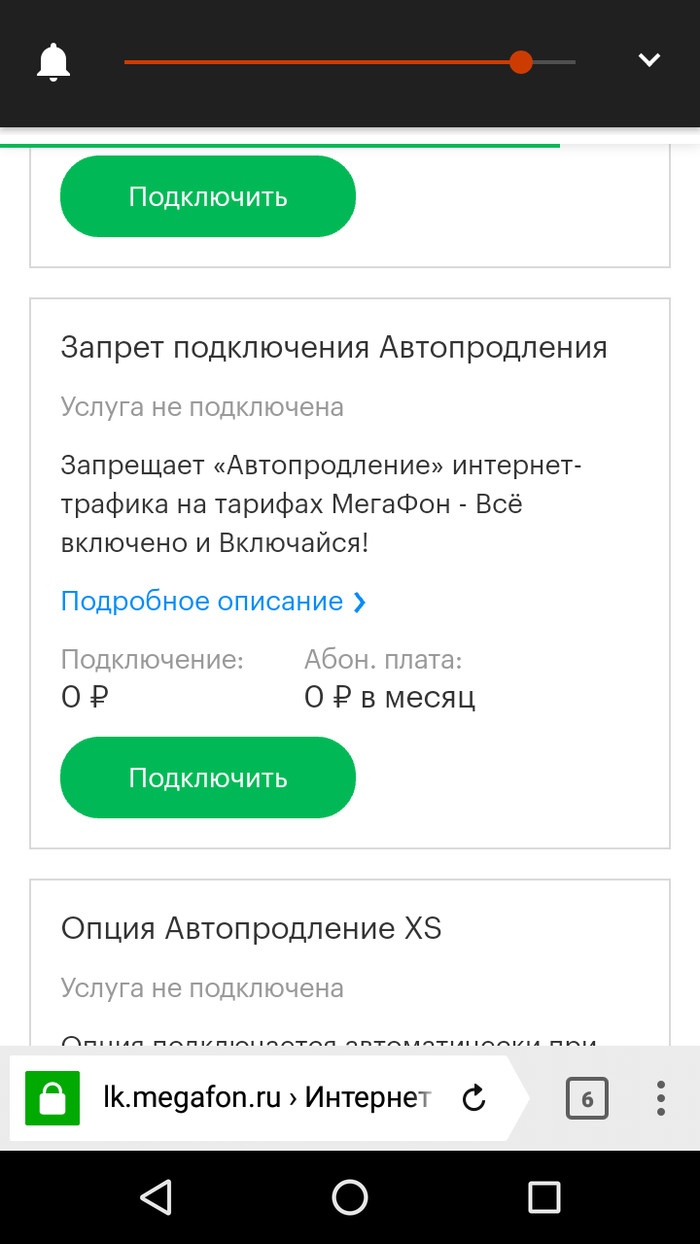Viewport: 700px width, 1244px height.
Task: Select the Опция Автопродление XS heading
Action: point(251,928)
